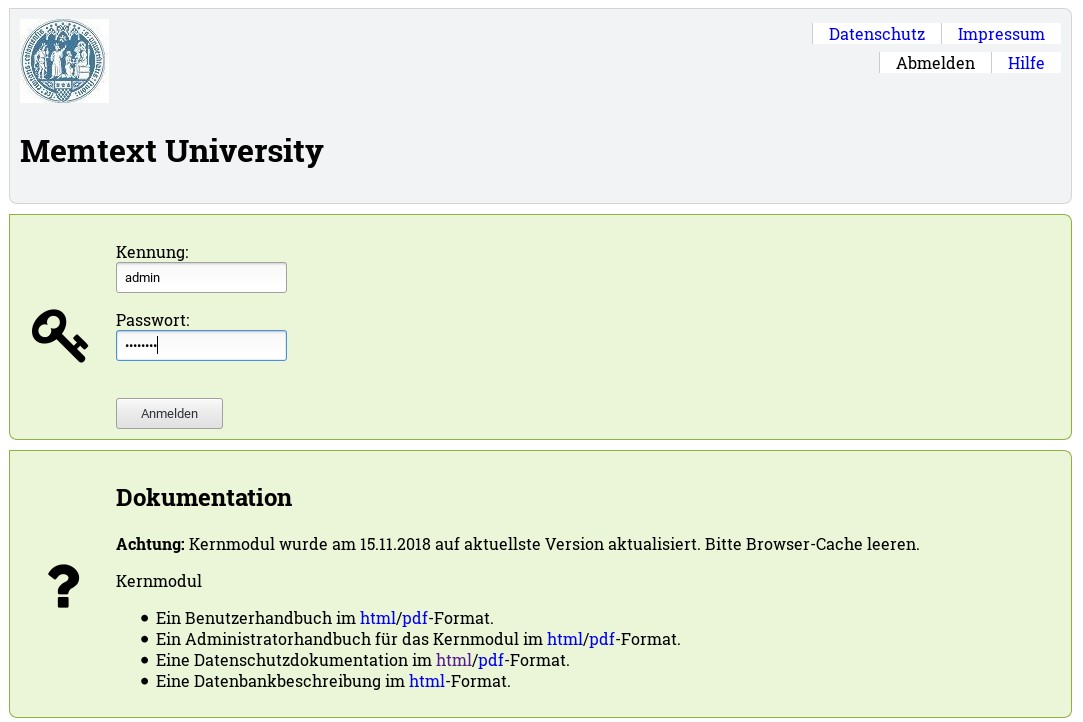Click into the Passwort field
The width and height of the screenshot is (1083, 722).
coord(201,346)
